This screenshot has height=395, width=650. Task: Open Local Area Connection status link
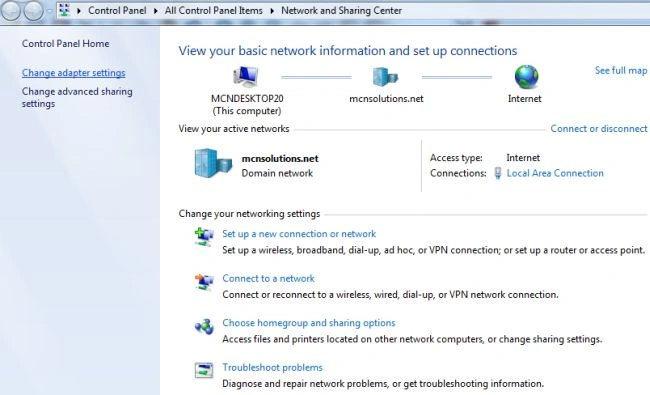point(555,173)
